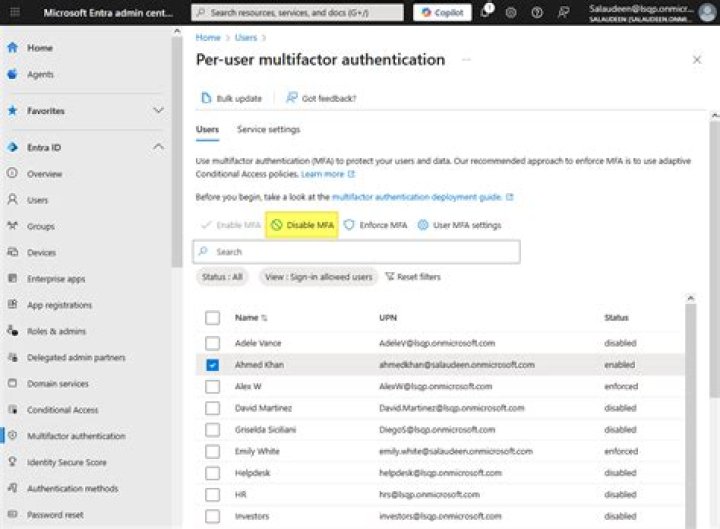
Task: Switch to the Users tab
Action: point(207,129)
